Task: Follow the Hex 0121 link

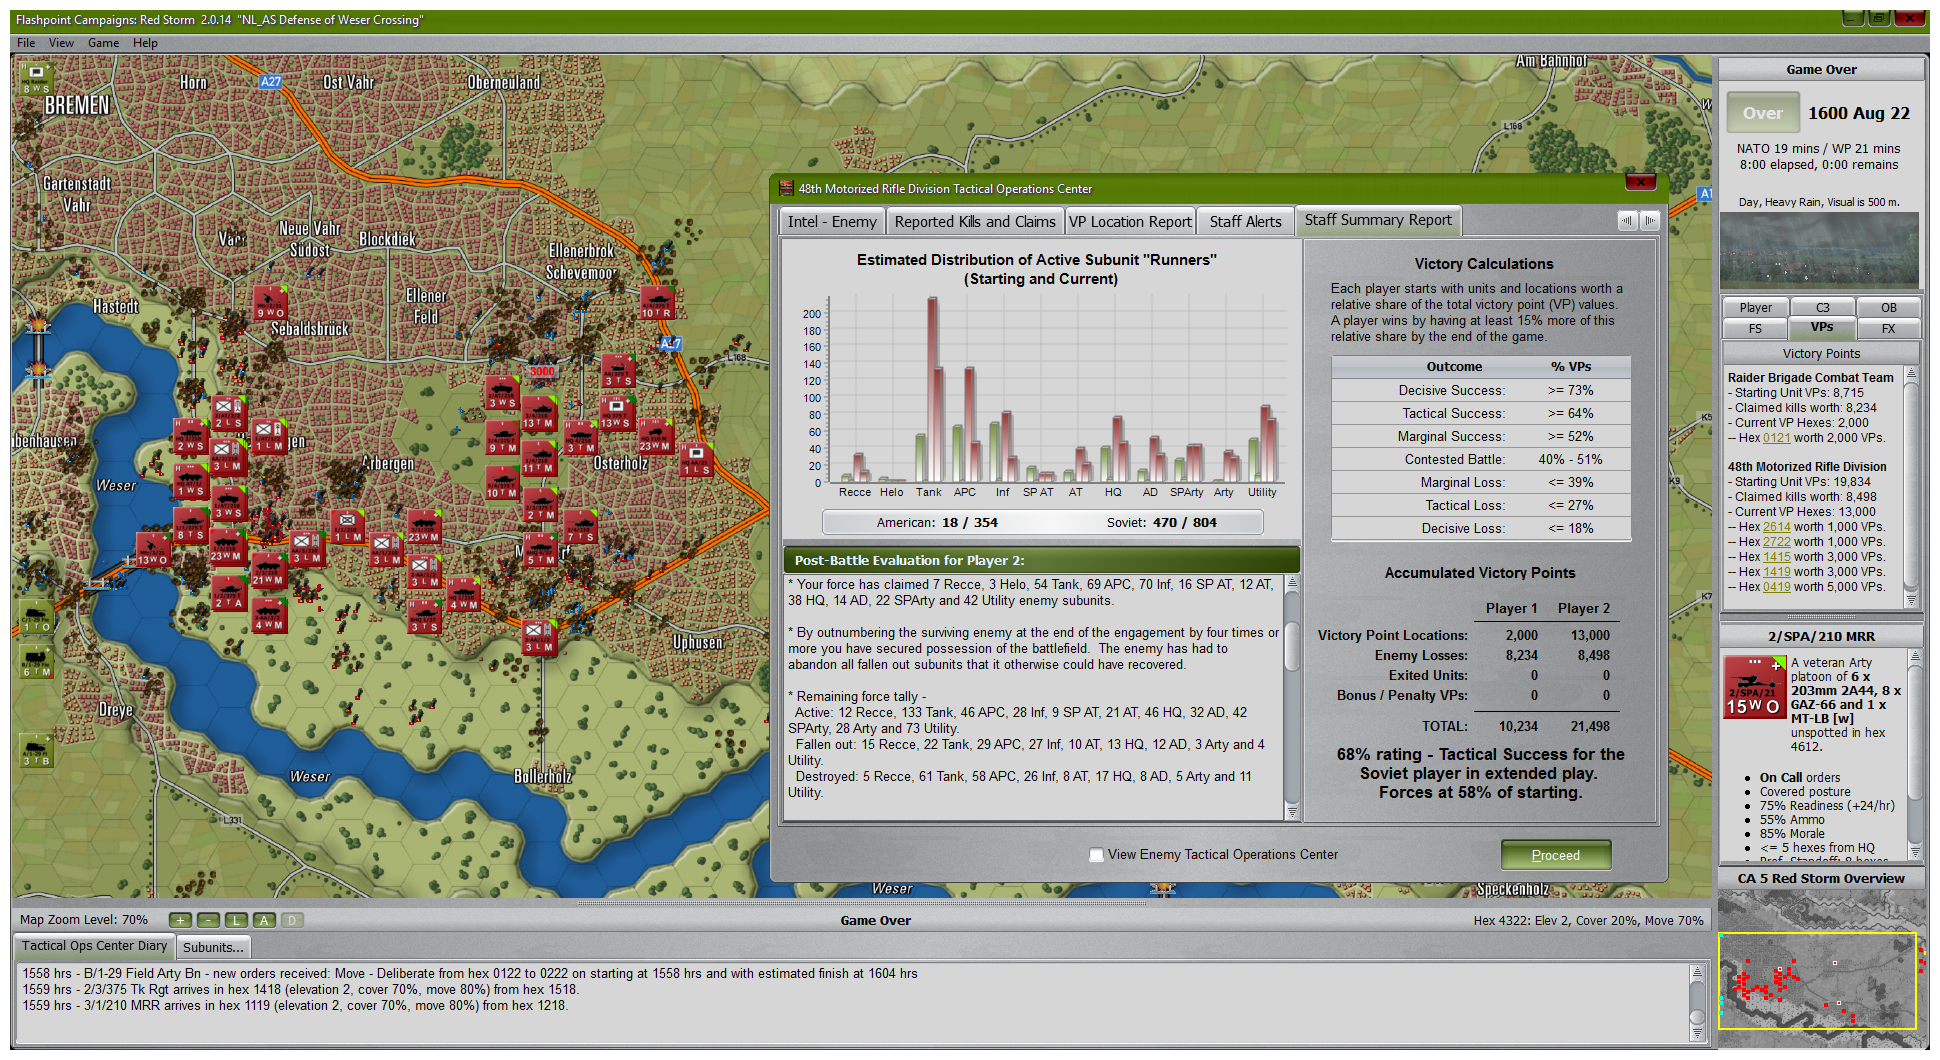Action: click(1777, 438)
